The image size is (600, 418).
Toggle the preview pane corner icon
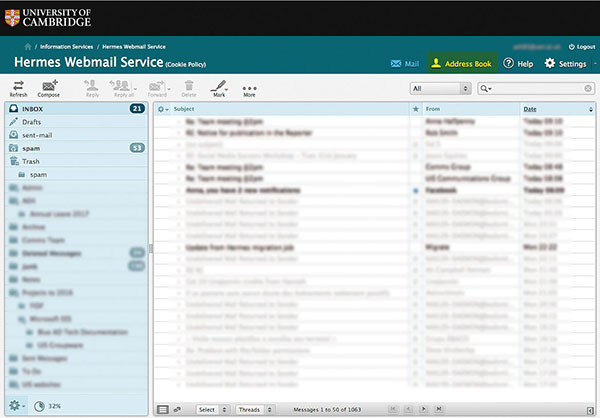590,410
